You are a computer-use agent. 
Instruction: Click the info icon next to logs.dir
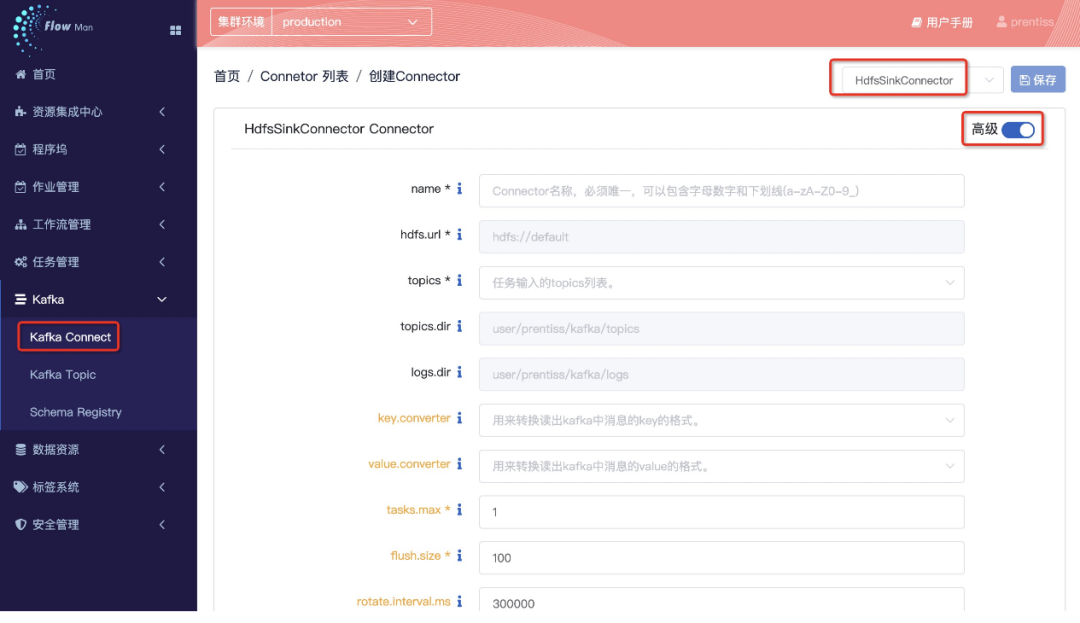(x=459, y=372)
